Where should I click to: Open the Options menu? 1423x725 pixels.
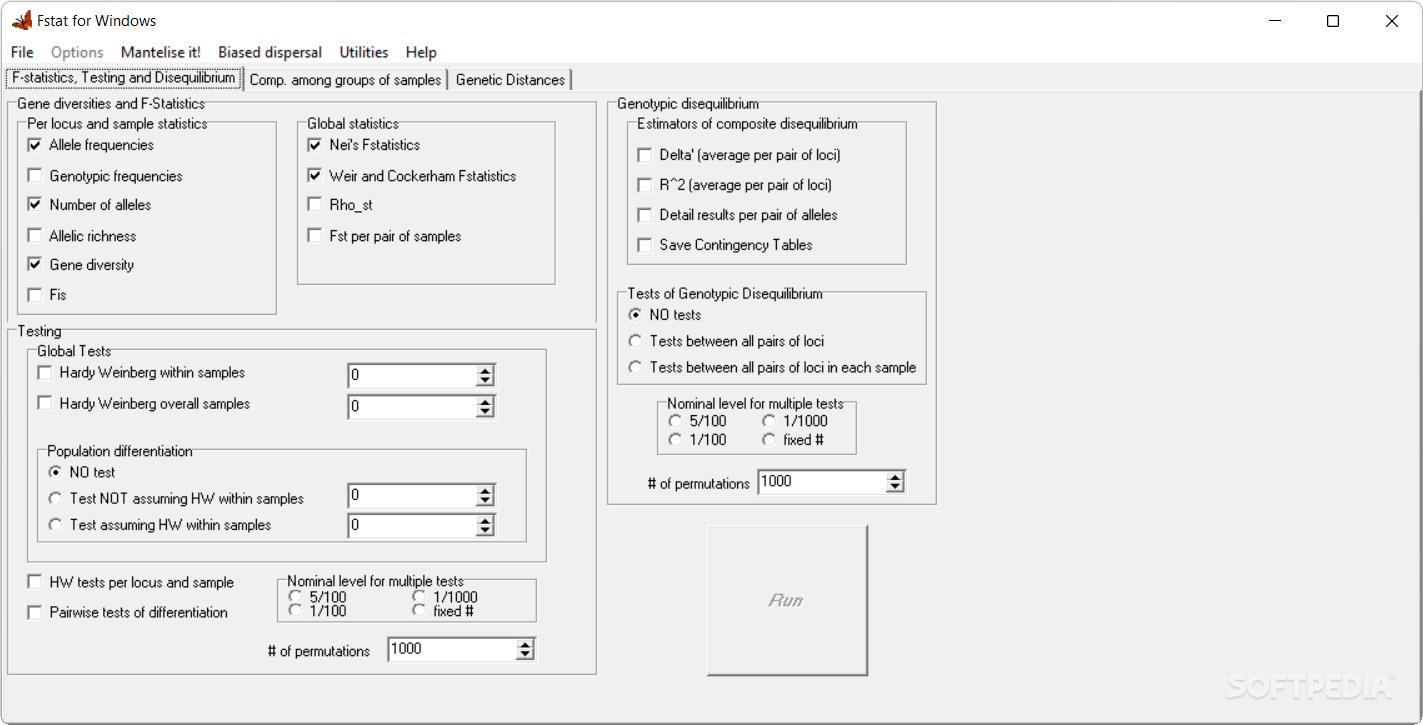pyautogui.click(x=77, y=52)
